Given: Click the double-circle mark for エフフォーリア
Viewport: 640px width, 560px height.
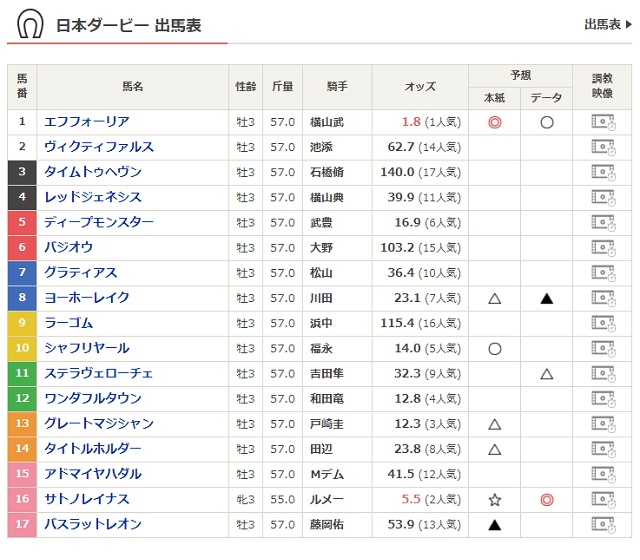Looking at the screenshot, I should [494, 122].
